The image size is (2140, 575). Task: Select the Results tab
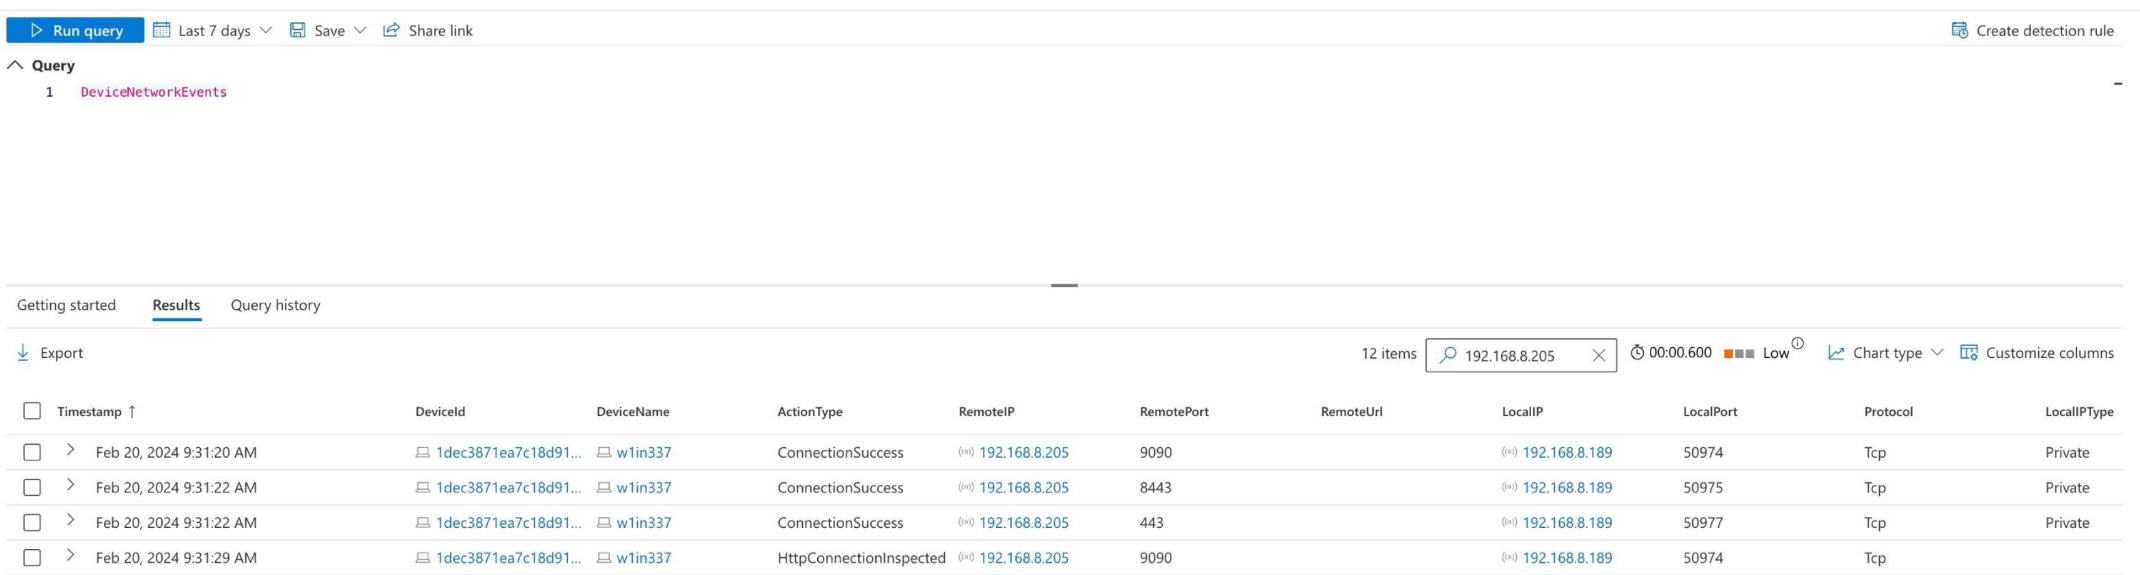(176, 305)
